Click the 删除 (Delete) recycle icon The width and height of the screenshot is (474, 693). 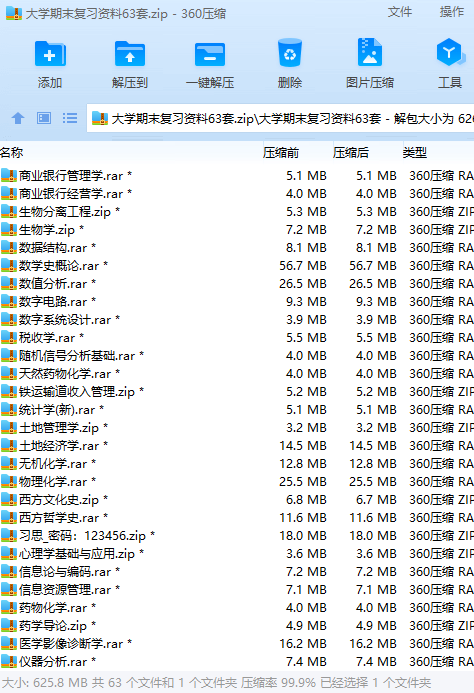[290, 53]
